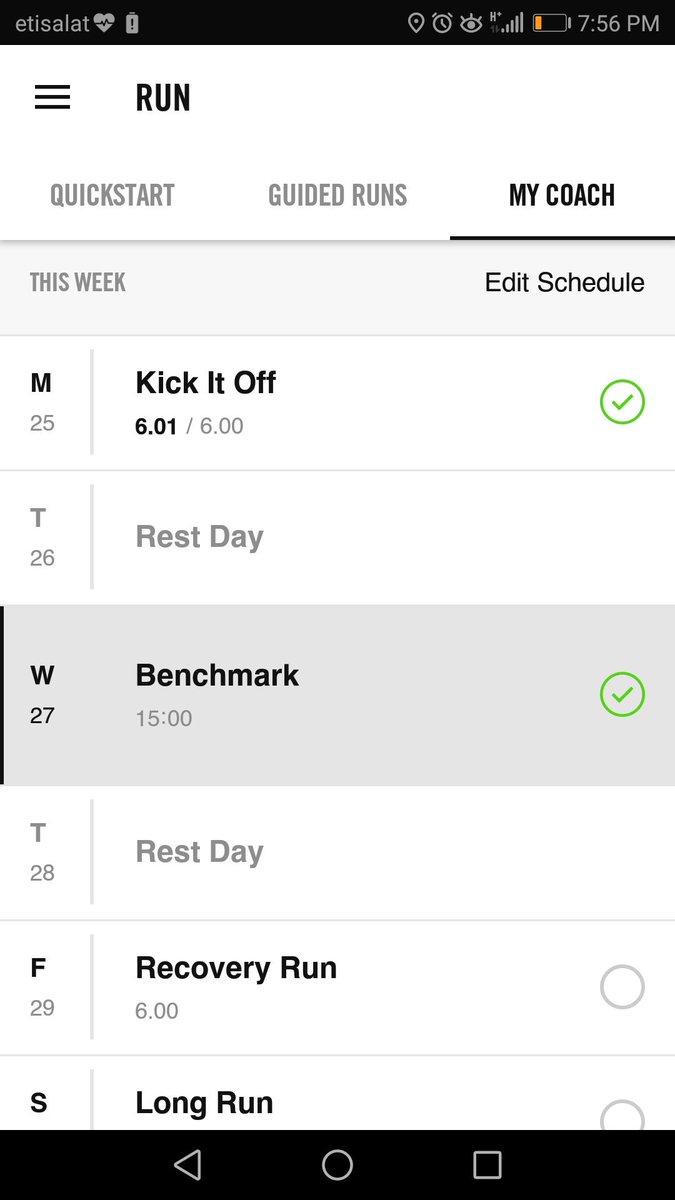Open the Kick It Off workout

(x=206, y=383)
